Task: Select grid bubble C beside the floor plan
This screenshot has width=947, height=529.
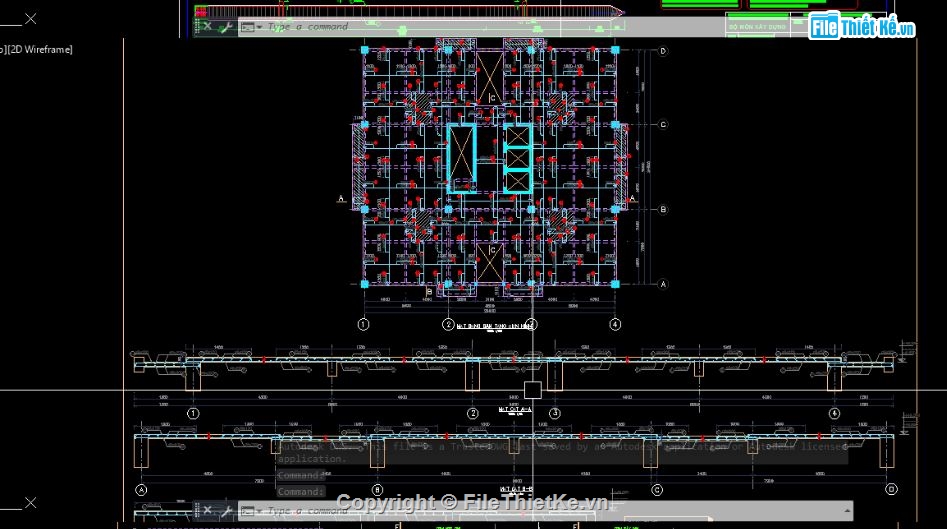Action: pos(663,125)
